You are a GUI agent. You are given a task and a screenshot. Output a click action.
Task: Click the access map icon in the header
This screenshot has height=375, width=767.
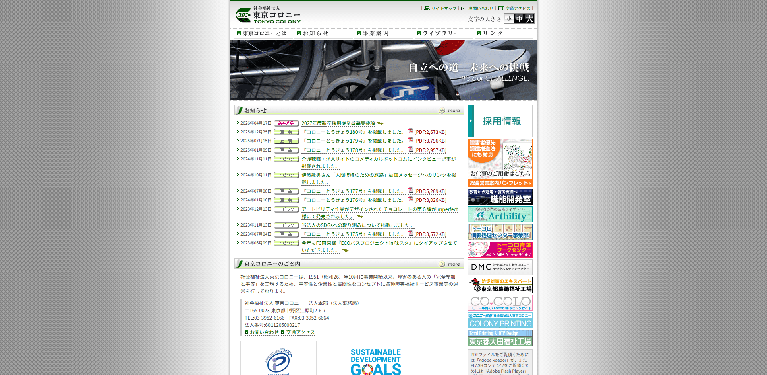click(501, 8)
